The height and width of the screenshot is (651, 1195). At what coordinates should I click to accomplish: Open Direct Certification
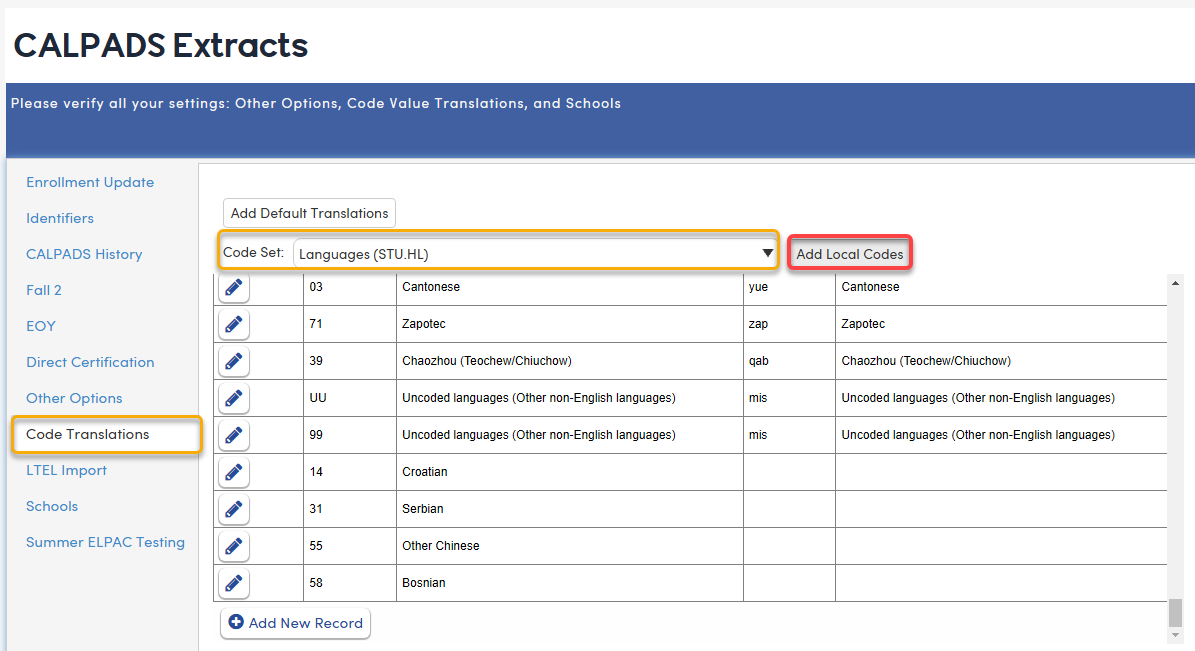[x=90, y=362]
